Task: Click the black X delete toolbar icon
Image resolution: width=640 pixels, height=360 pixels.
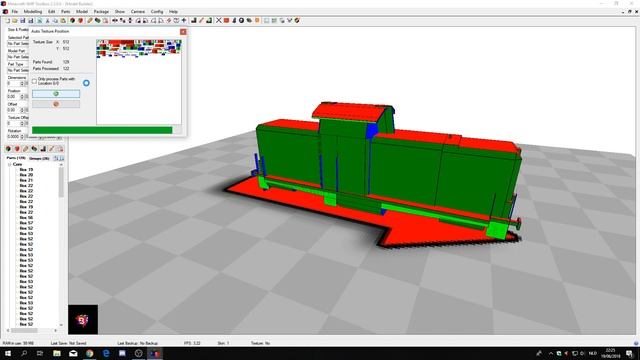Action: [219, 20]
